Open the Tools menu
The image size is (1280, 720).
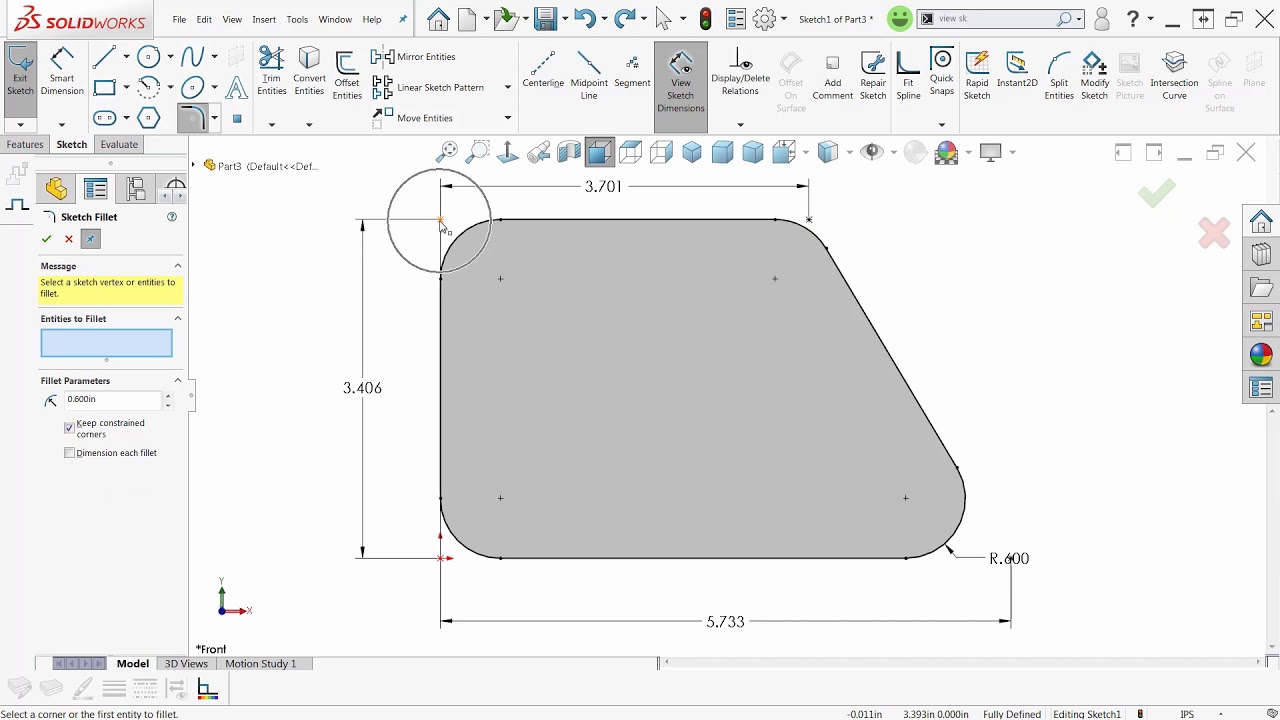297,19
